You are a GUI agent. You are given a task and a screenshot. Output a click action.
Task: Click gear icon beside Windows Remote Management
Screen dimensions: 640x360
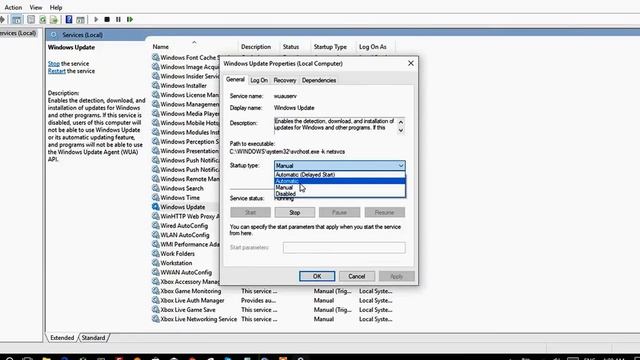click(x=156, y=179)
